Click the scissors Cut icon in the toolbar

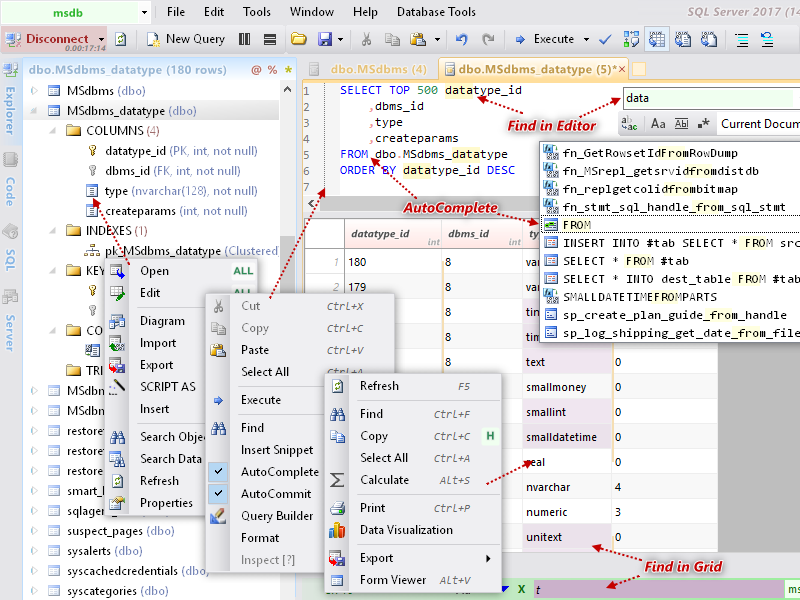(x=367, y=40)
